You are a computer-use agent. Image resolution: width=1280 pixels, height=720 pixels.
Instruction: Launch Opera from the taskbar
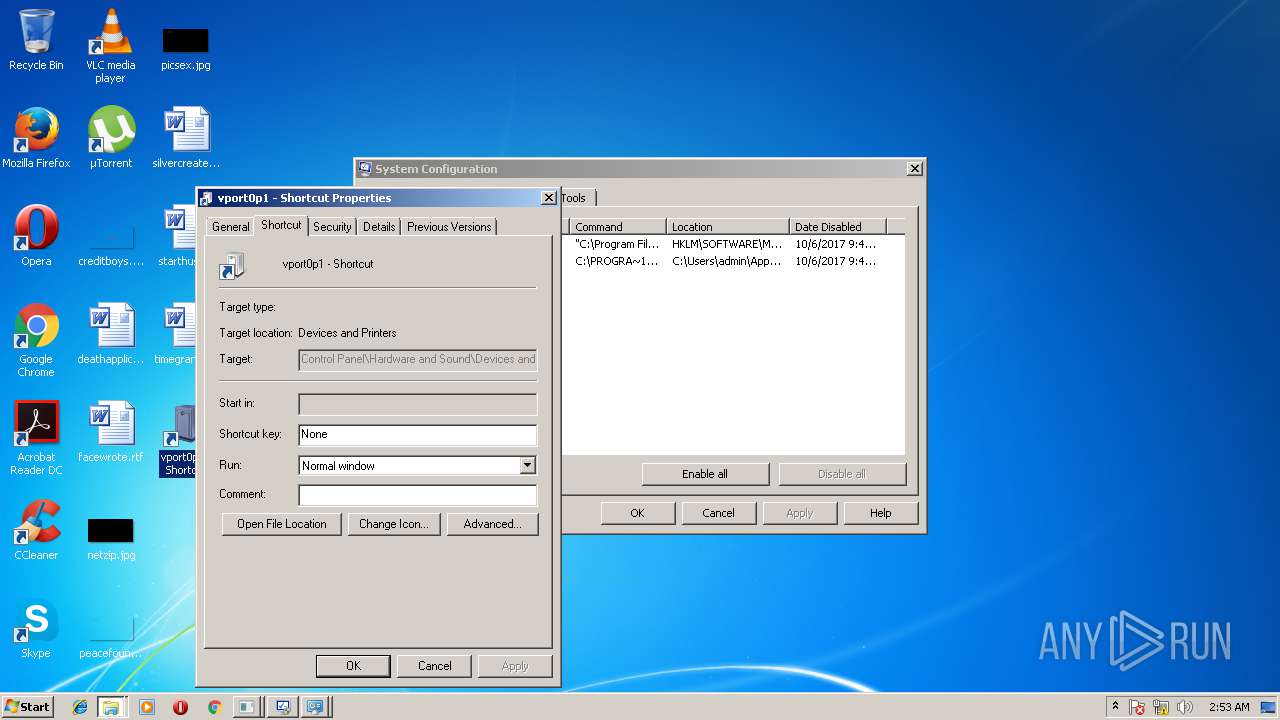coord(181,707)
